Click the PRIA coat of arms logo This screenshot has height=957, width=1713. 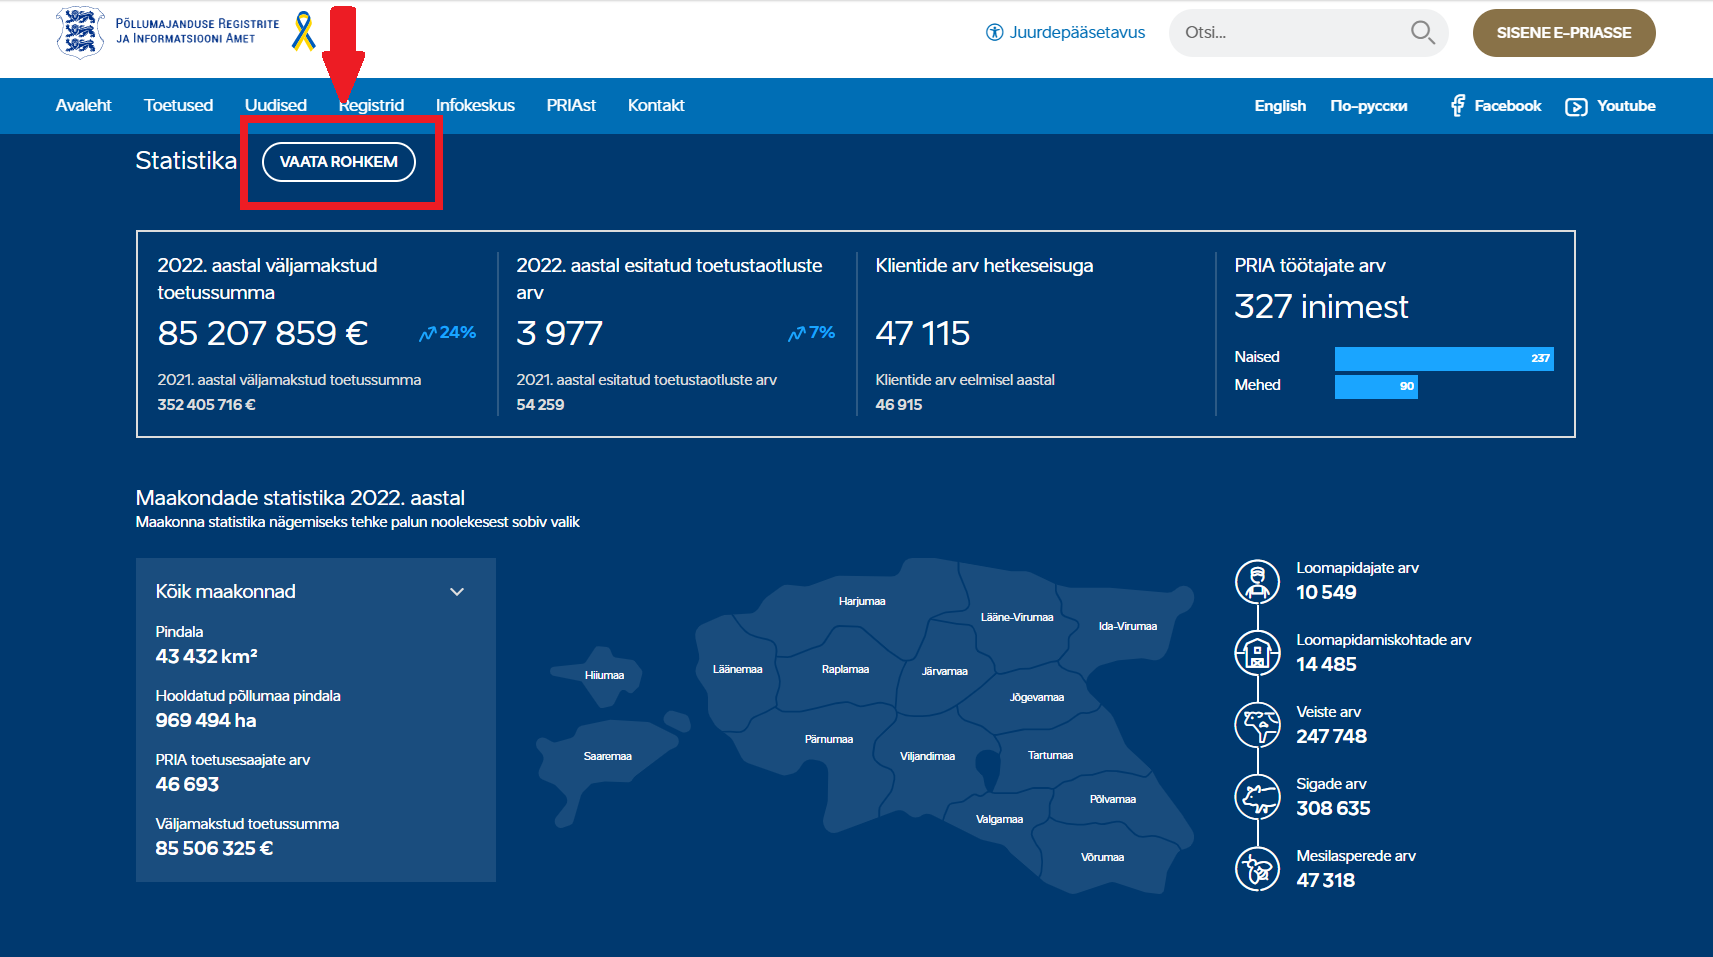click(x=80, y=32)
